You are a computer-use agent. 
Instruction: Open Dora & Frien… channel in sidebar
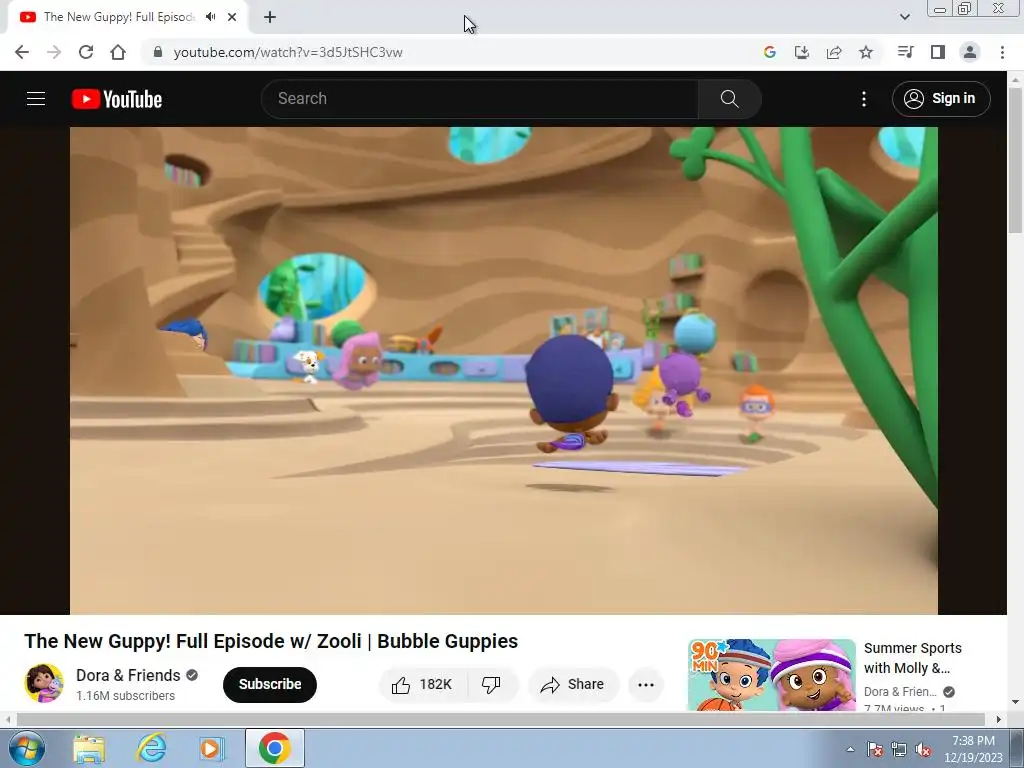click(x=900, y=692)
